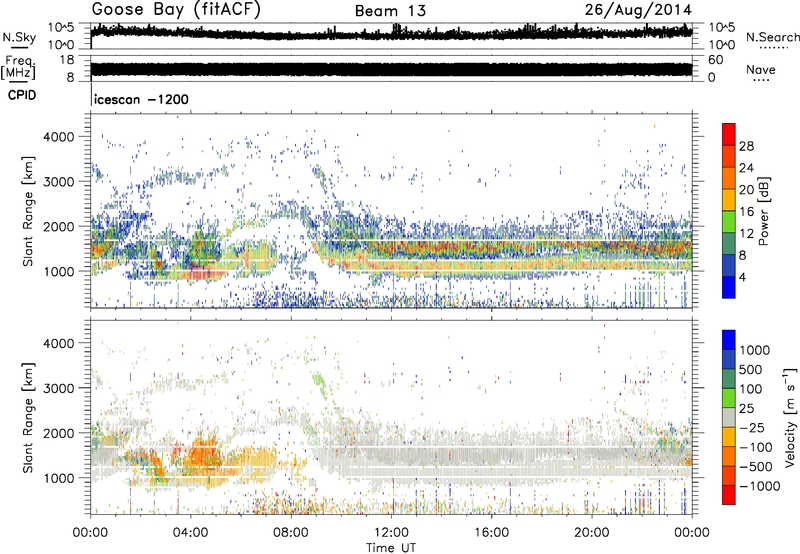Screen dimensions: 800x554
Task: Select the 'N.Search' legend label
Action: 772,37
